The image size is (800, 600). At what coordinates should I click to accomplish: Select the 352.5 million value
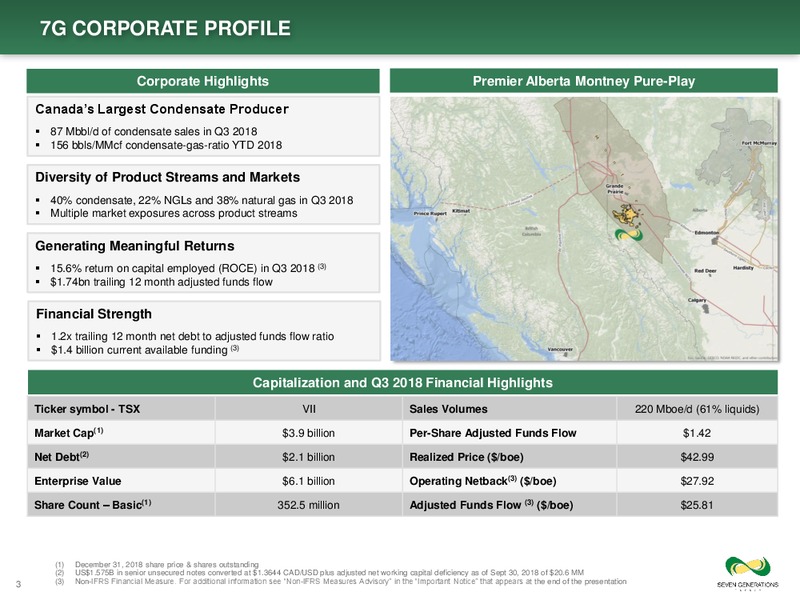(308, 505)
